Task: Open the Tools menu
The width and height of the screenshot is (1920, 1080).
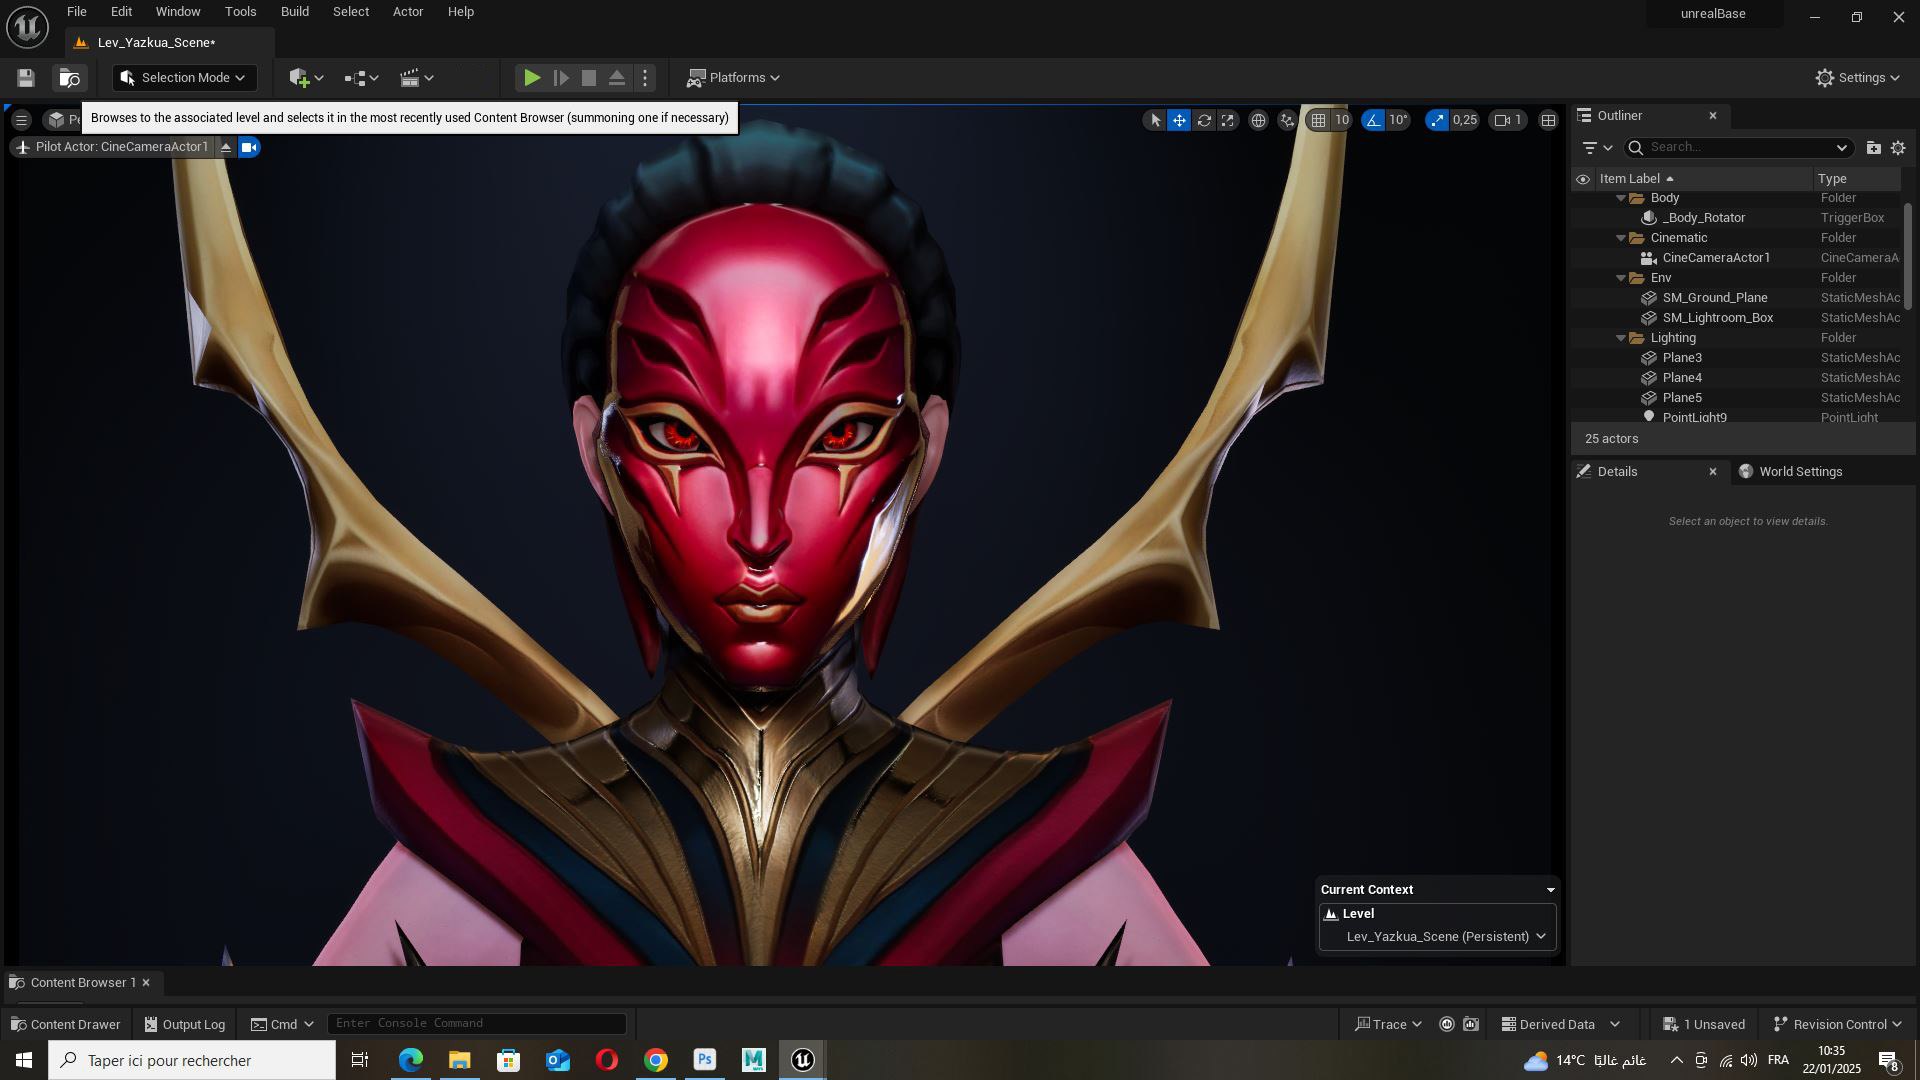Action: click(x=240, y=12)
